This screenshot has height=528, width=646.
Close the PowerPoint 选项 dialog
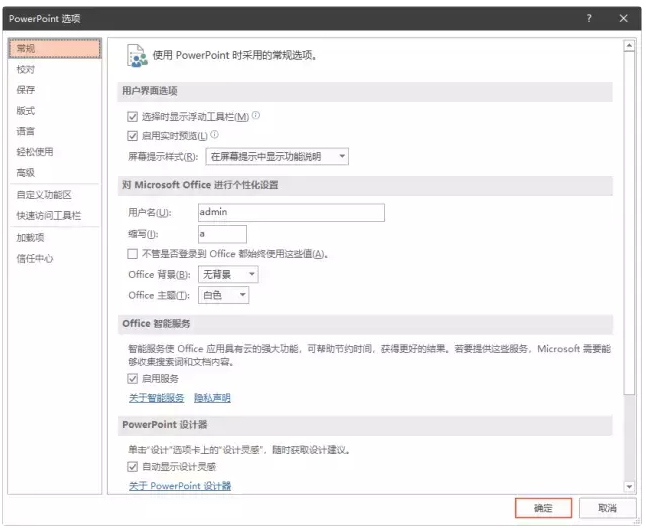click(x=623, y=18)
